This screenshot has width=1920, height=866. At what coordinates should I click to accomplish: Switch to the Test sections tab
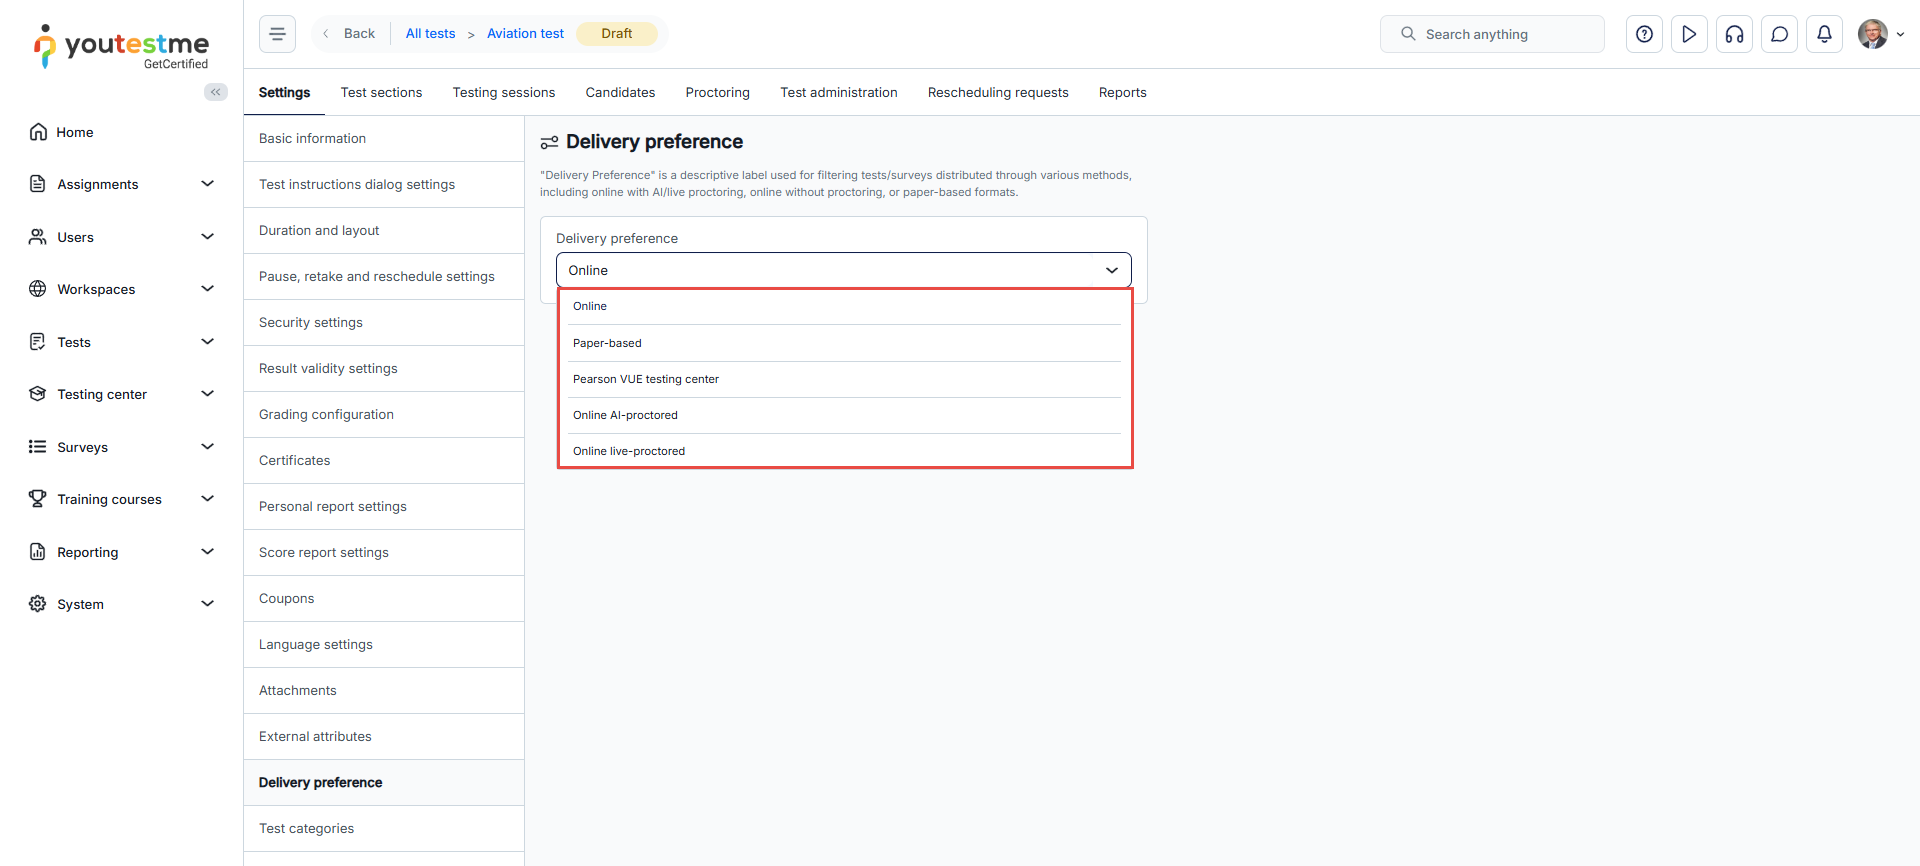pos(381,92)
